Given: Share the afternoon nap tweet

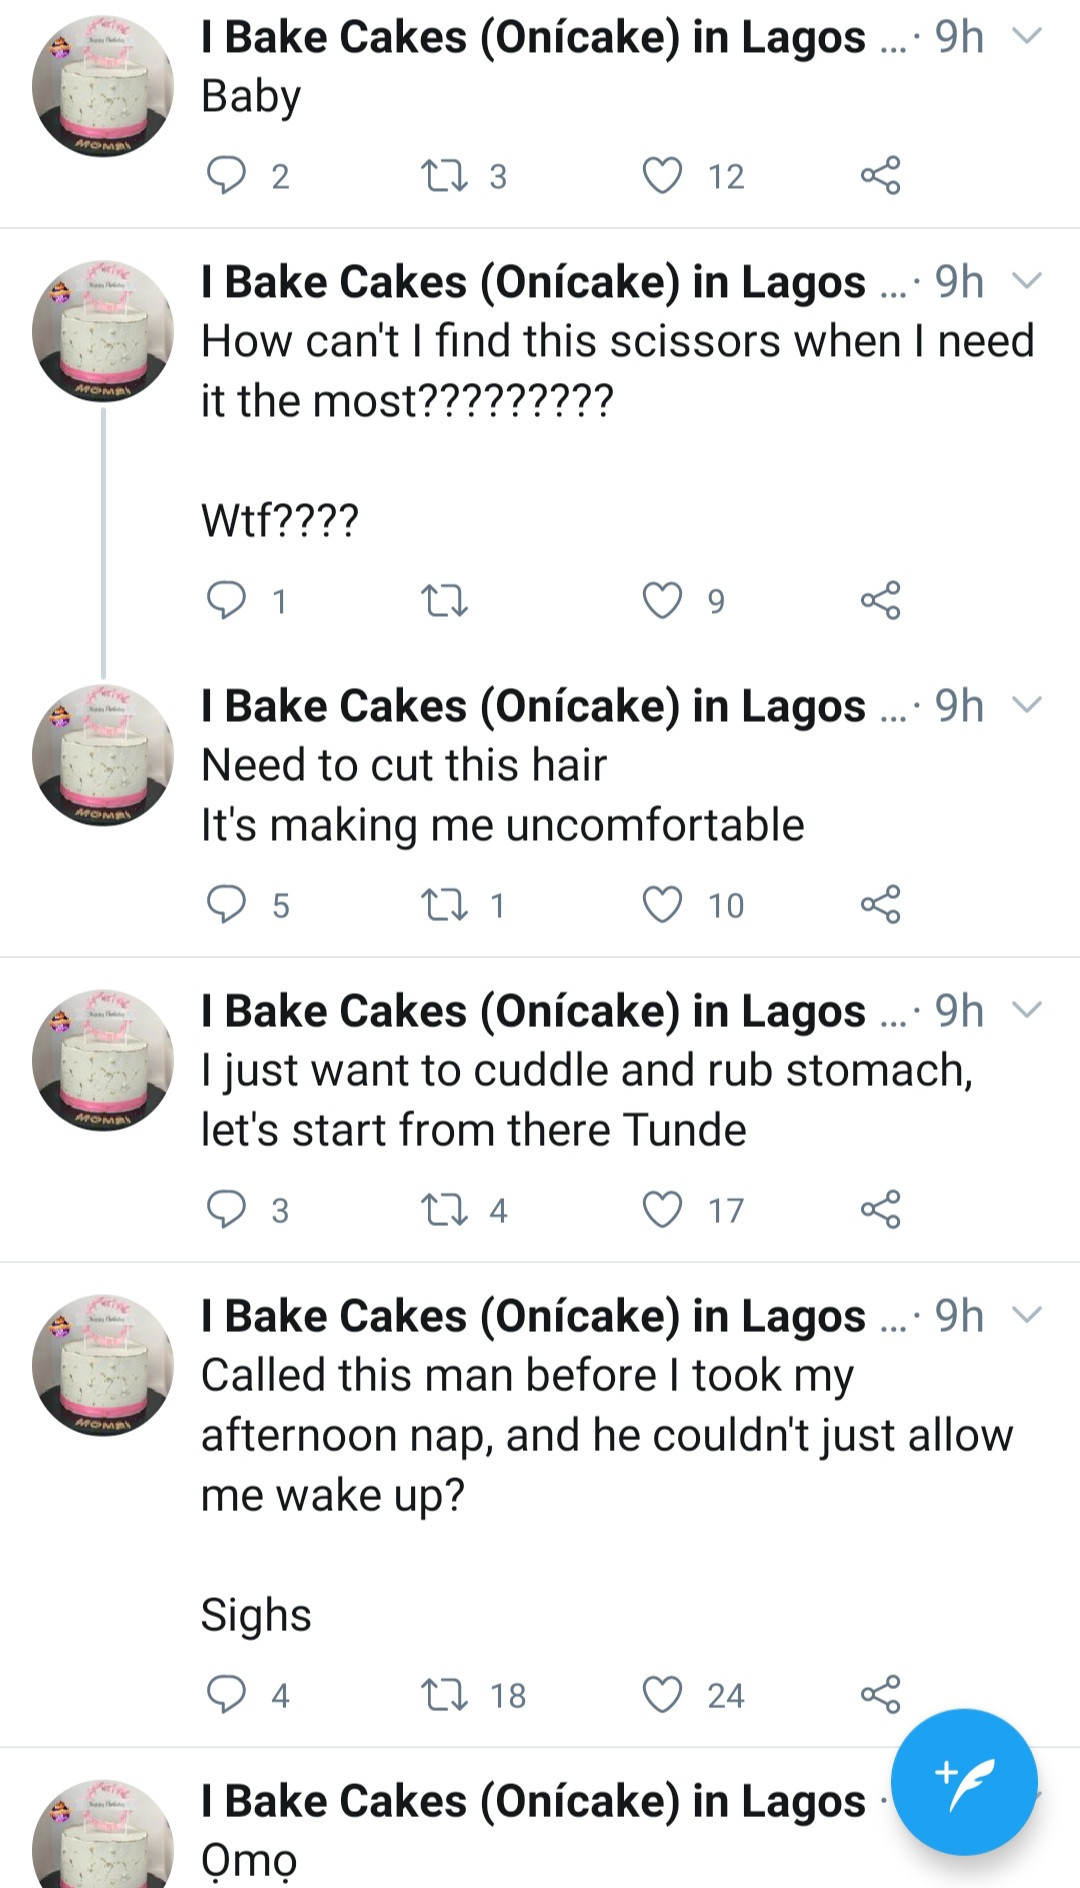Looking at the screenshot, I should point(880,1695).
